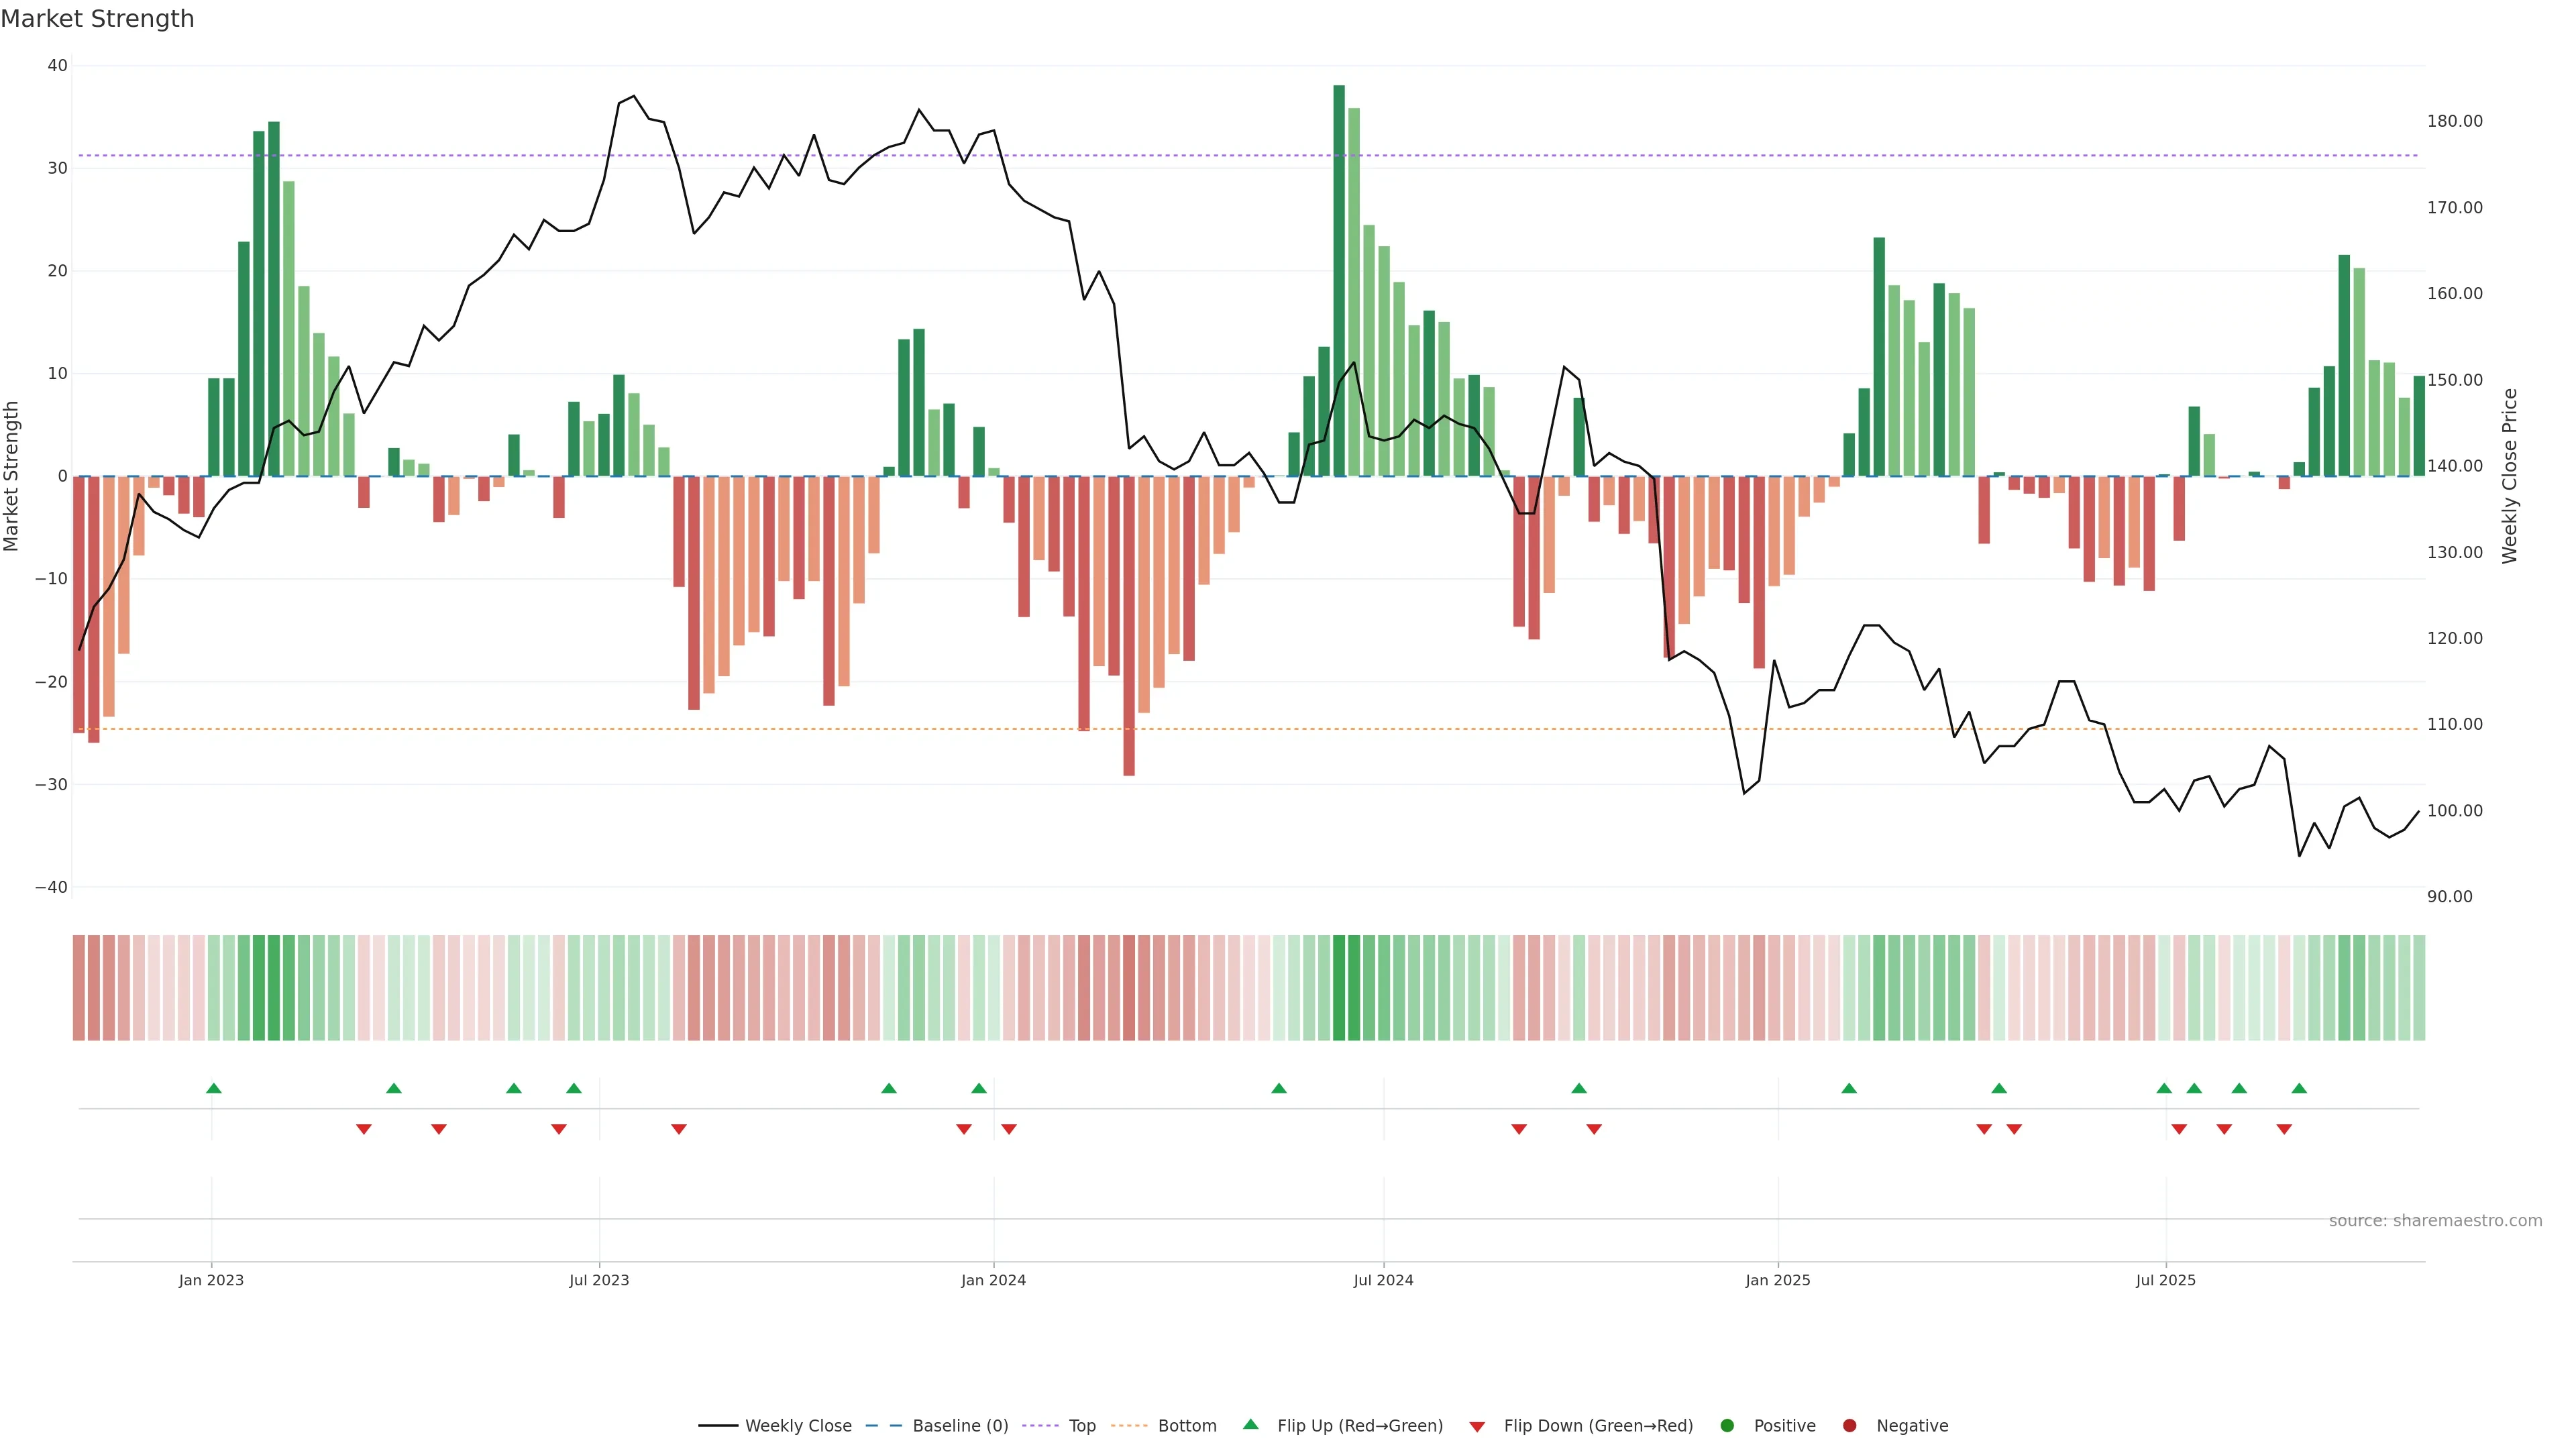2576x1449 pixels.
Task: Click the Baseline (0) dashed blue legend icon
Action: tap(883, 1425)
